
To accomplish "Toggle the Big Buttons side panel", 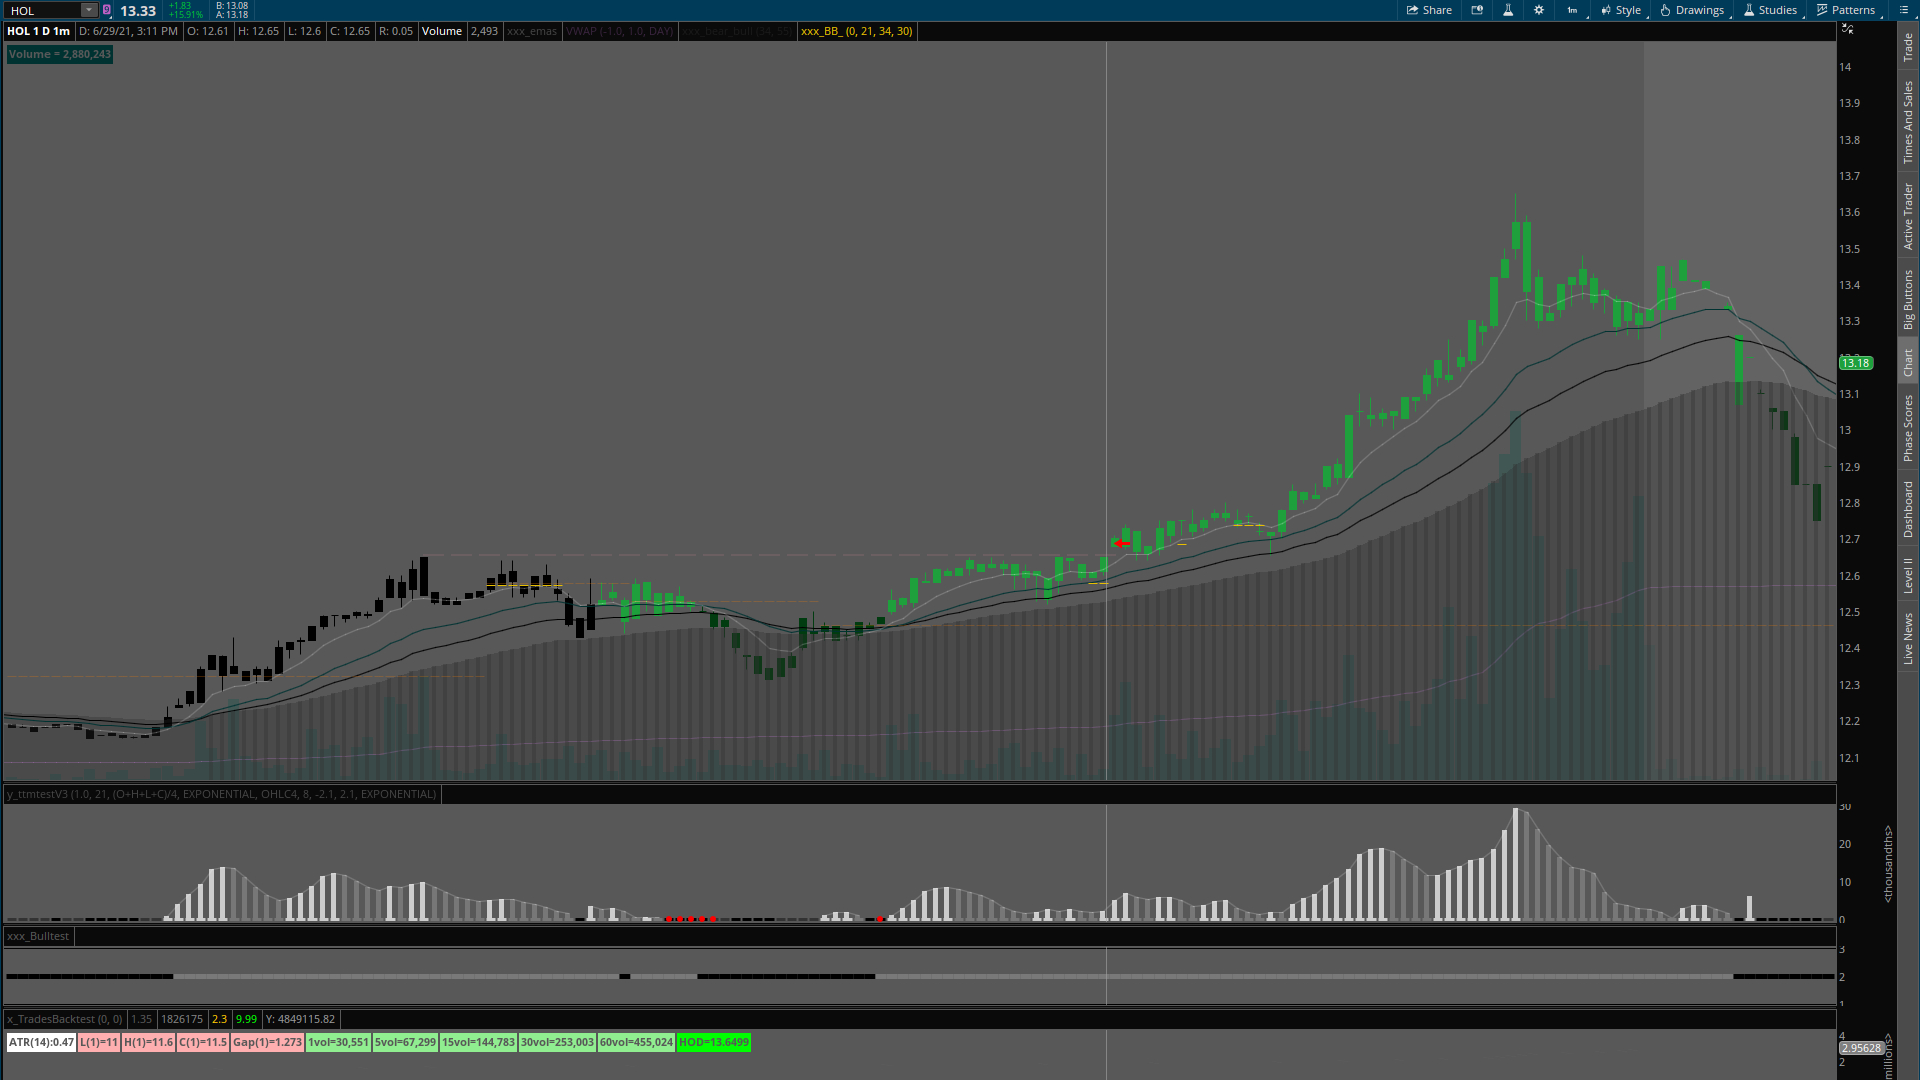I will [x=1908, y=299].
